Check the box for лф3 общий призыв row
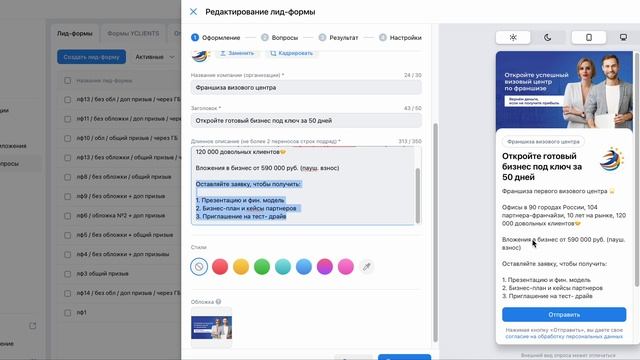This screenshot has width=640, height=360. pyautogui.click(x=67, y=274)
